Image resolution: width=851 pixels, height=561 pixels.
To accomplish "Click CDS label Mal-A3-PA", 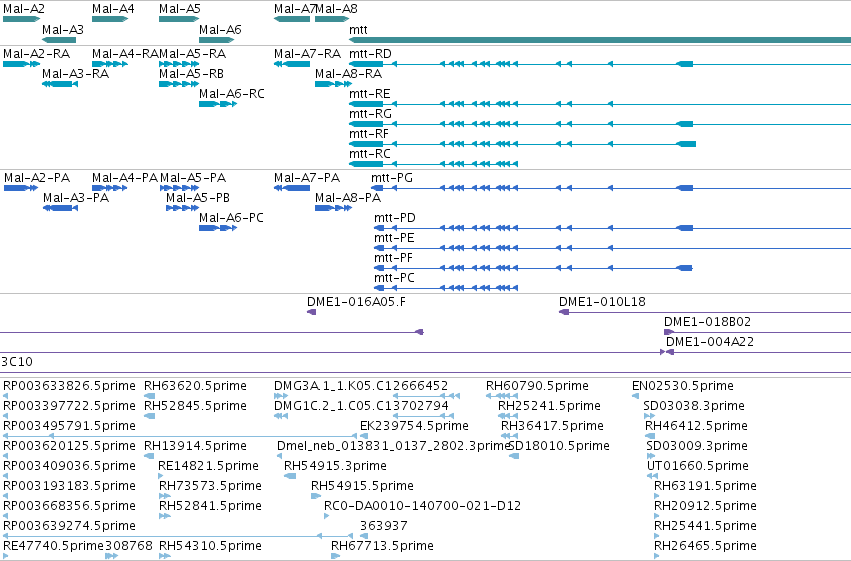I will tap(76, 198).
